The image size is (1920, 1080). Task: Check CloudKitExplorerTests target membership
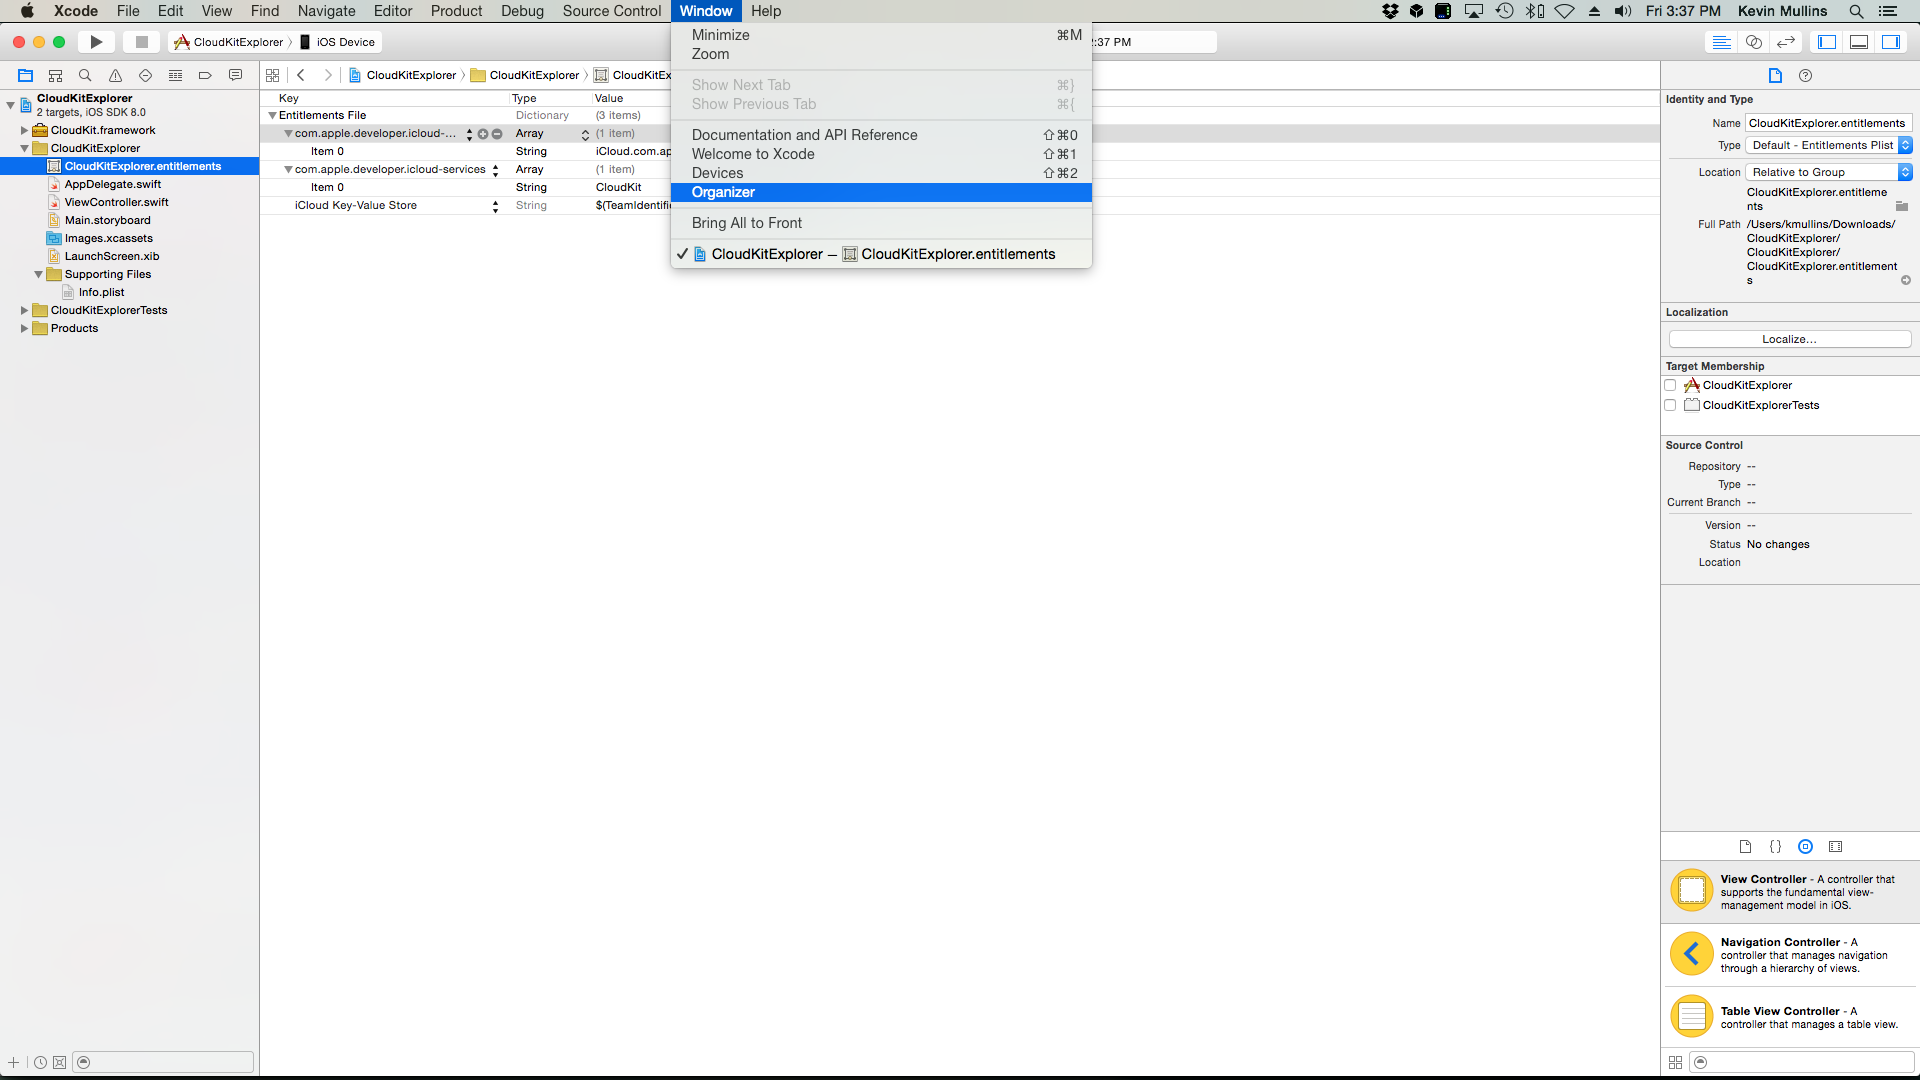[x=1670, y=405]
